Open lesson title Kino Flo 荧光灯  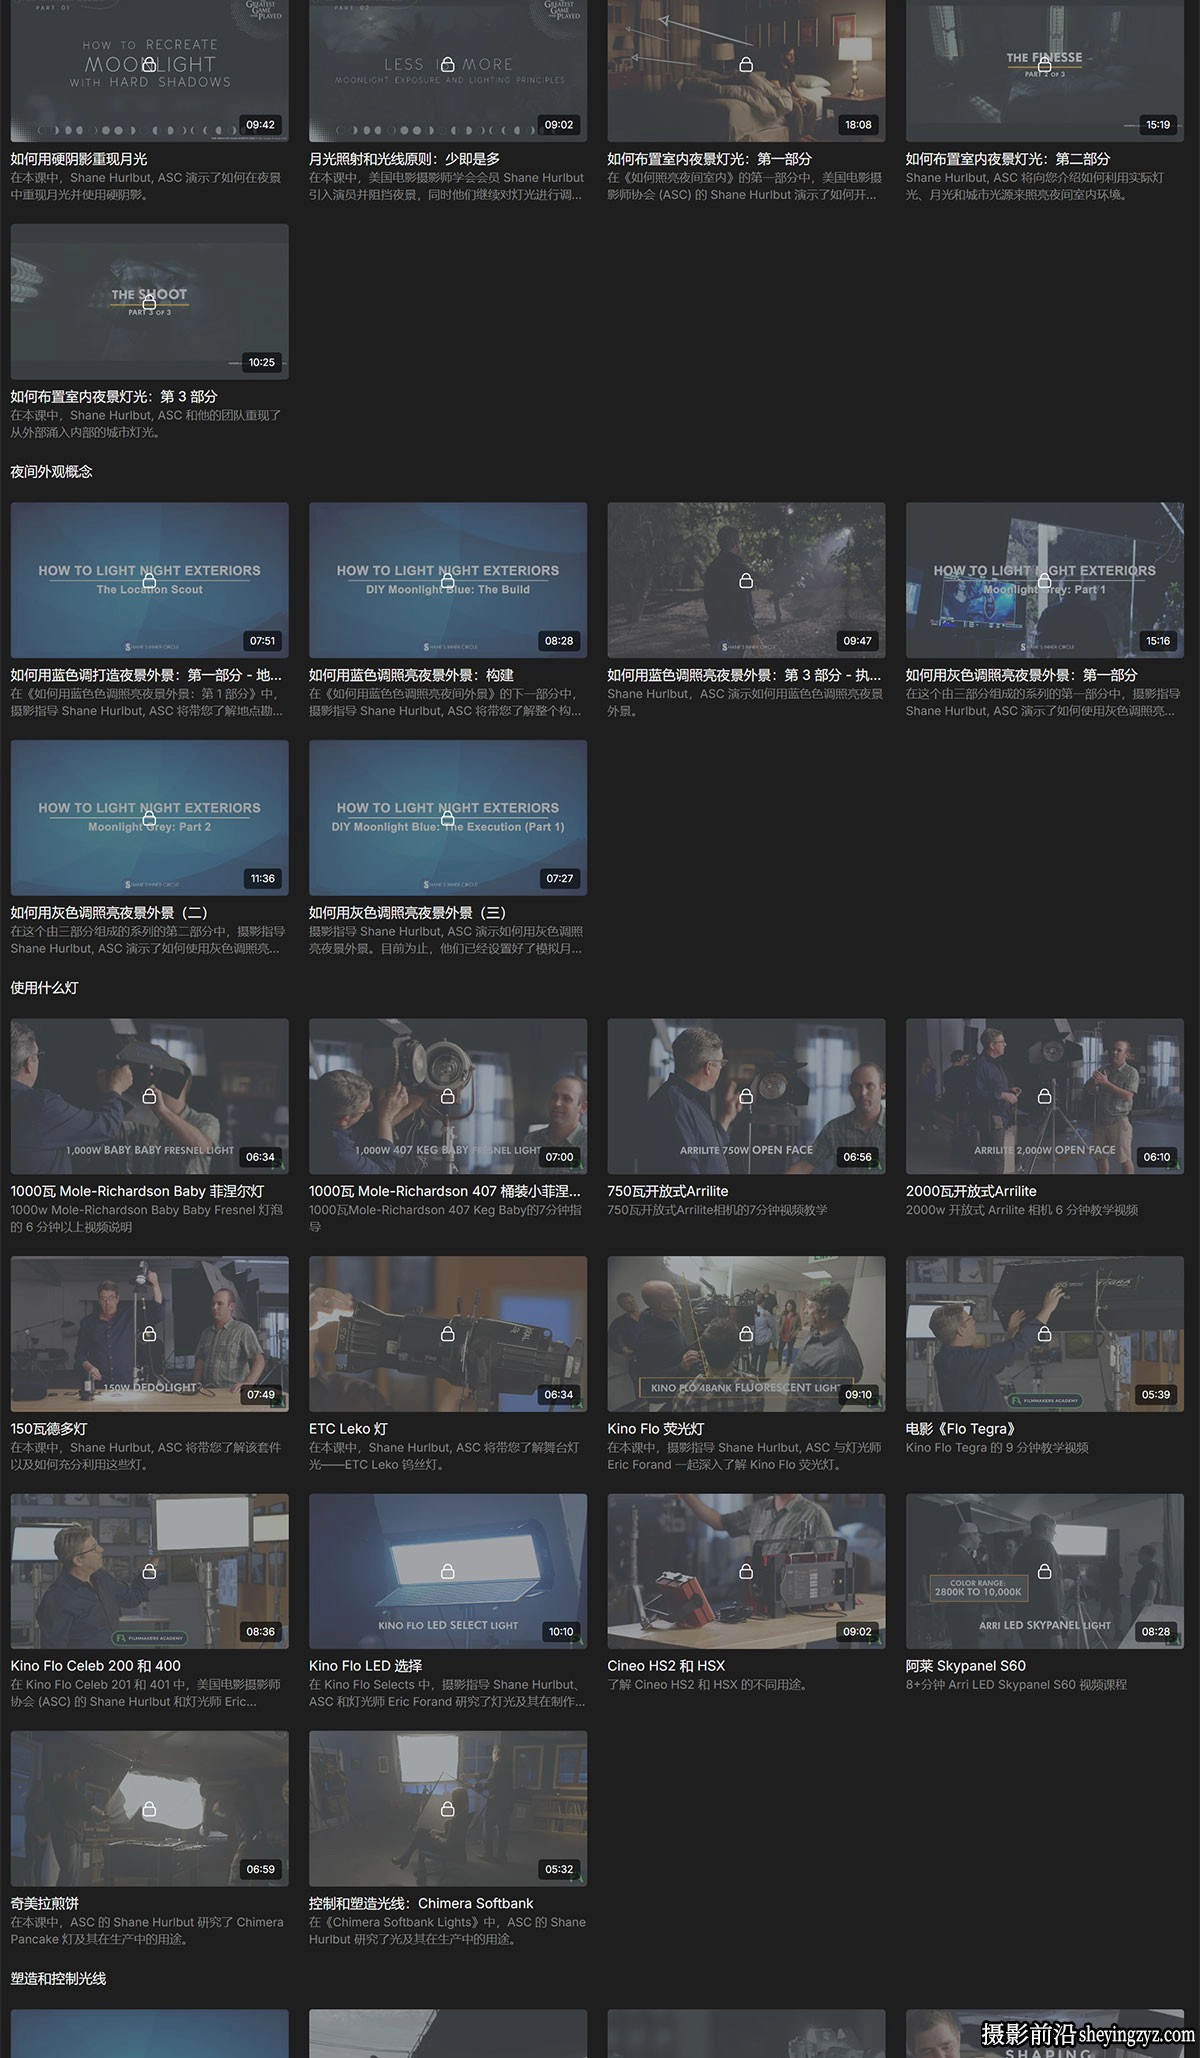655,1429
